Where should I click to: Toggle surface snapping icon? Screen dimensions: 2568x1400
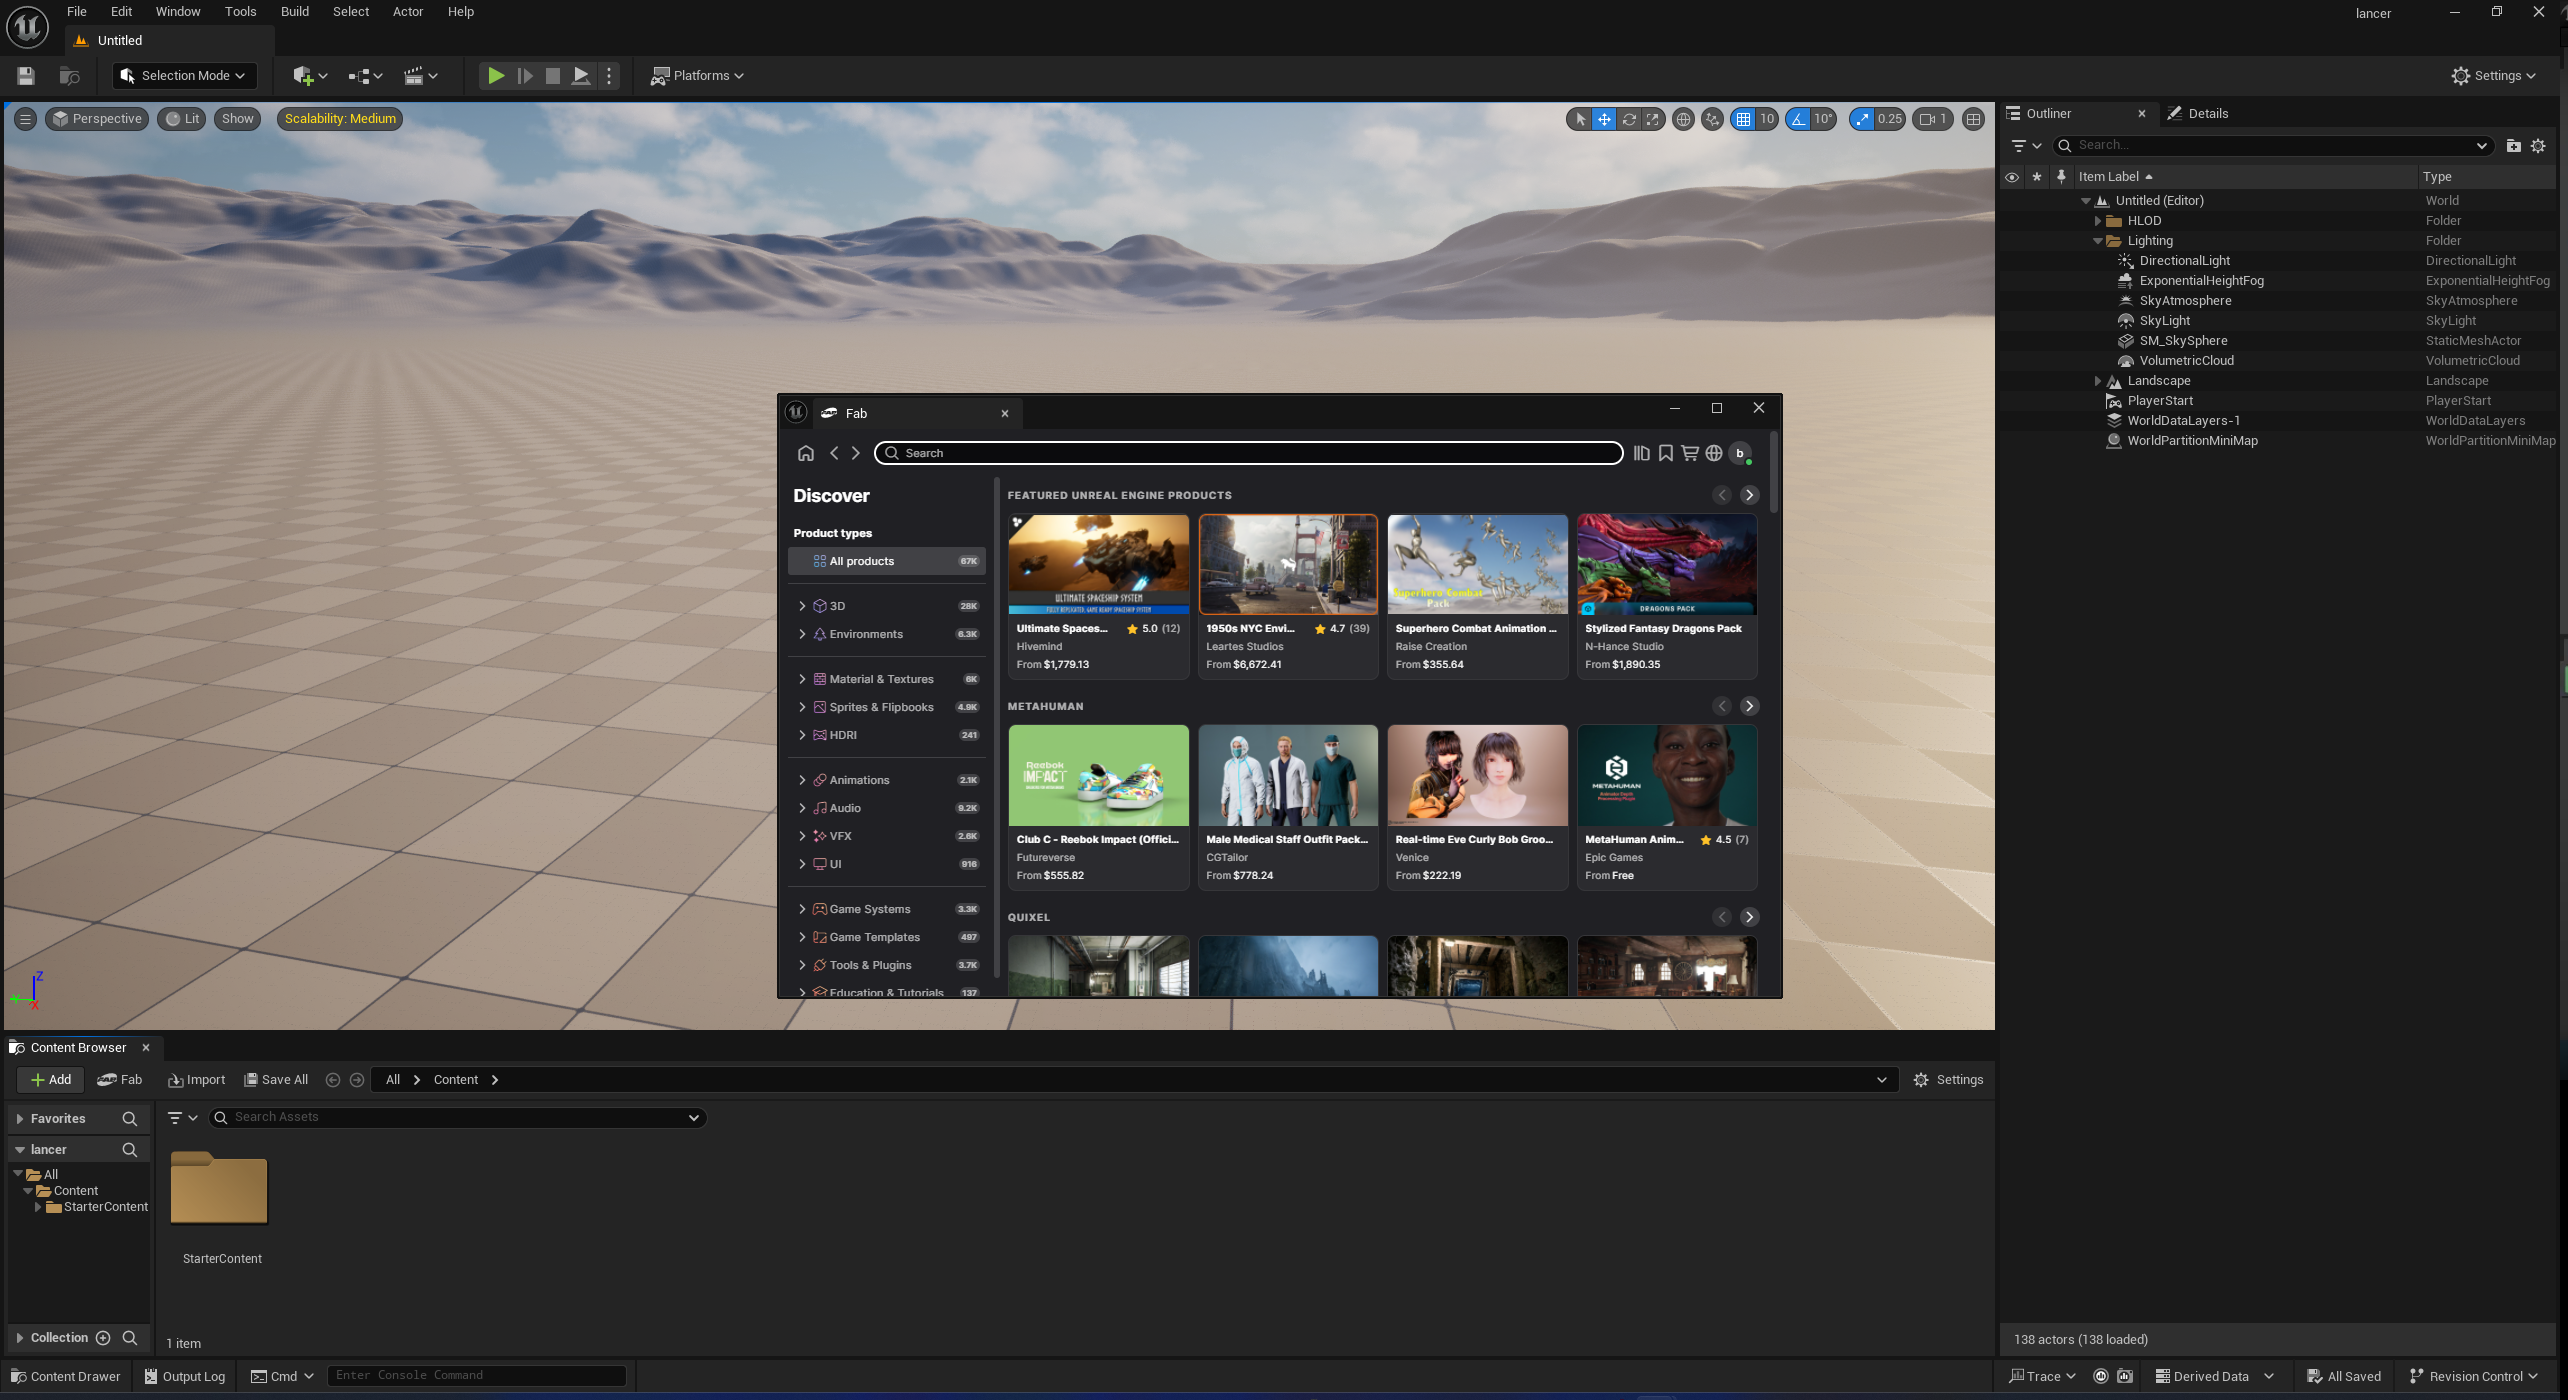(x=1712, y=119)
